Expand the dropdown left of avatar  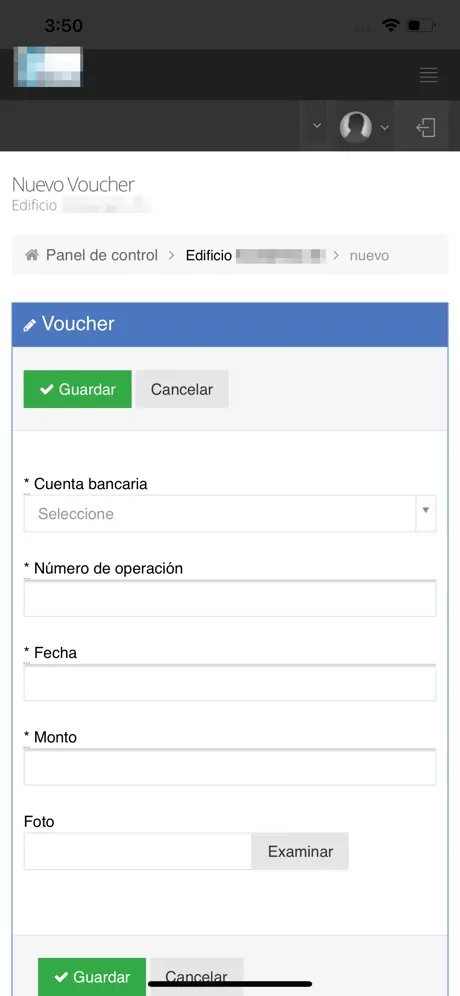pyautogui.click(x=317, y=126)
